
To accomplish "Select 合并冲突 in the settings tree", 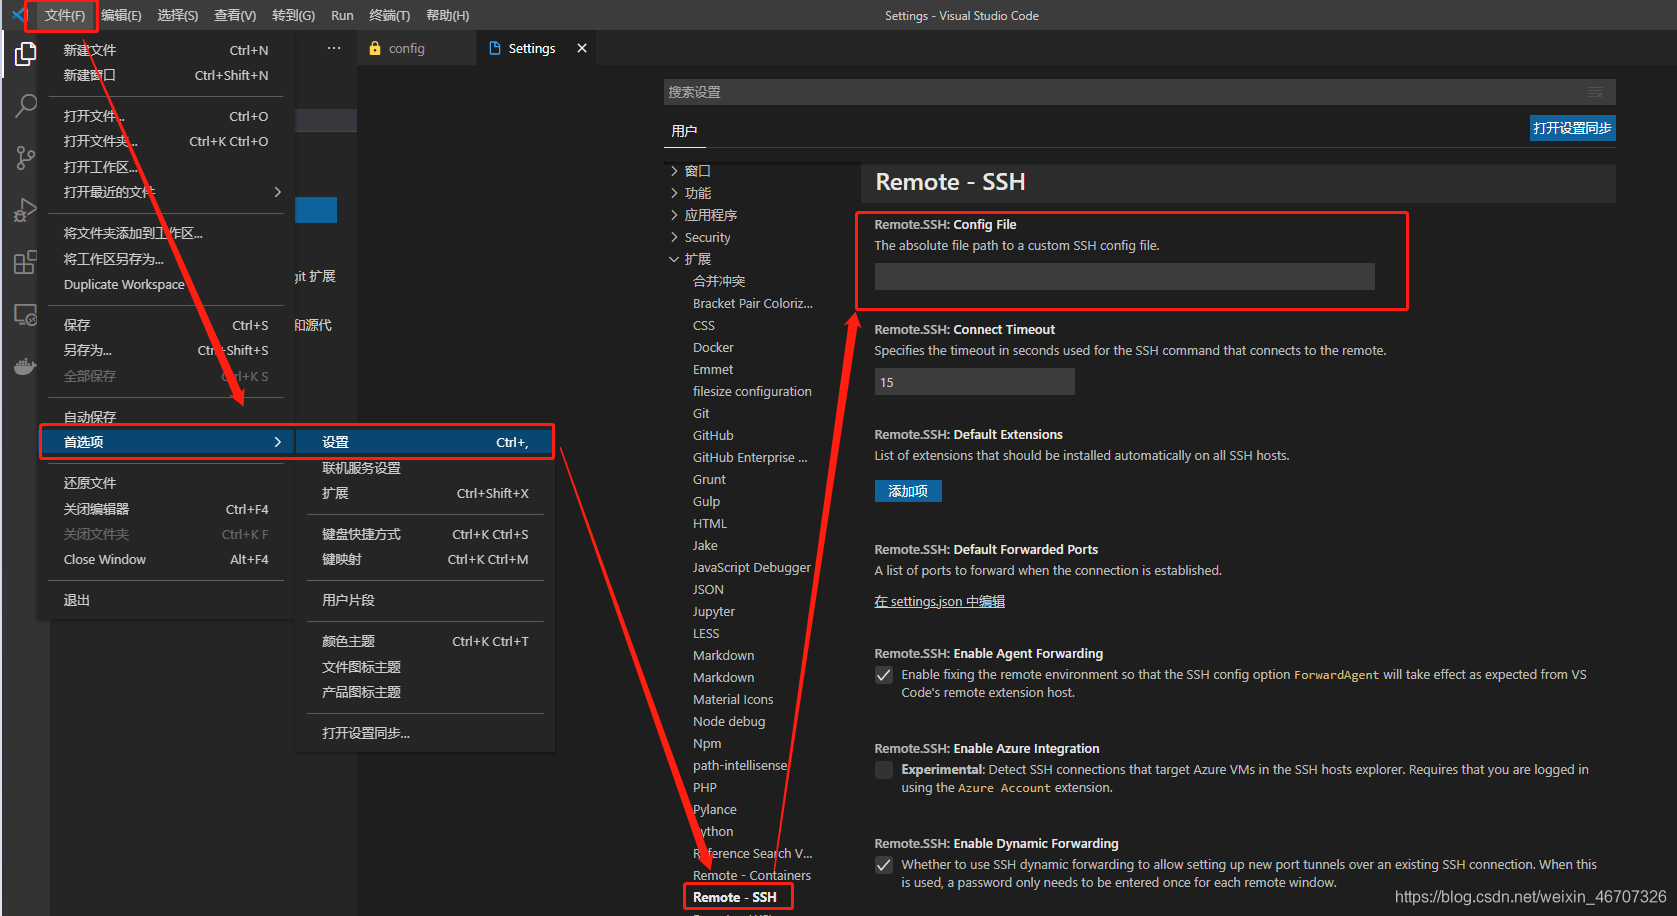I will (719, 281).
